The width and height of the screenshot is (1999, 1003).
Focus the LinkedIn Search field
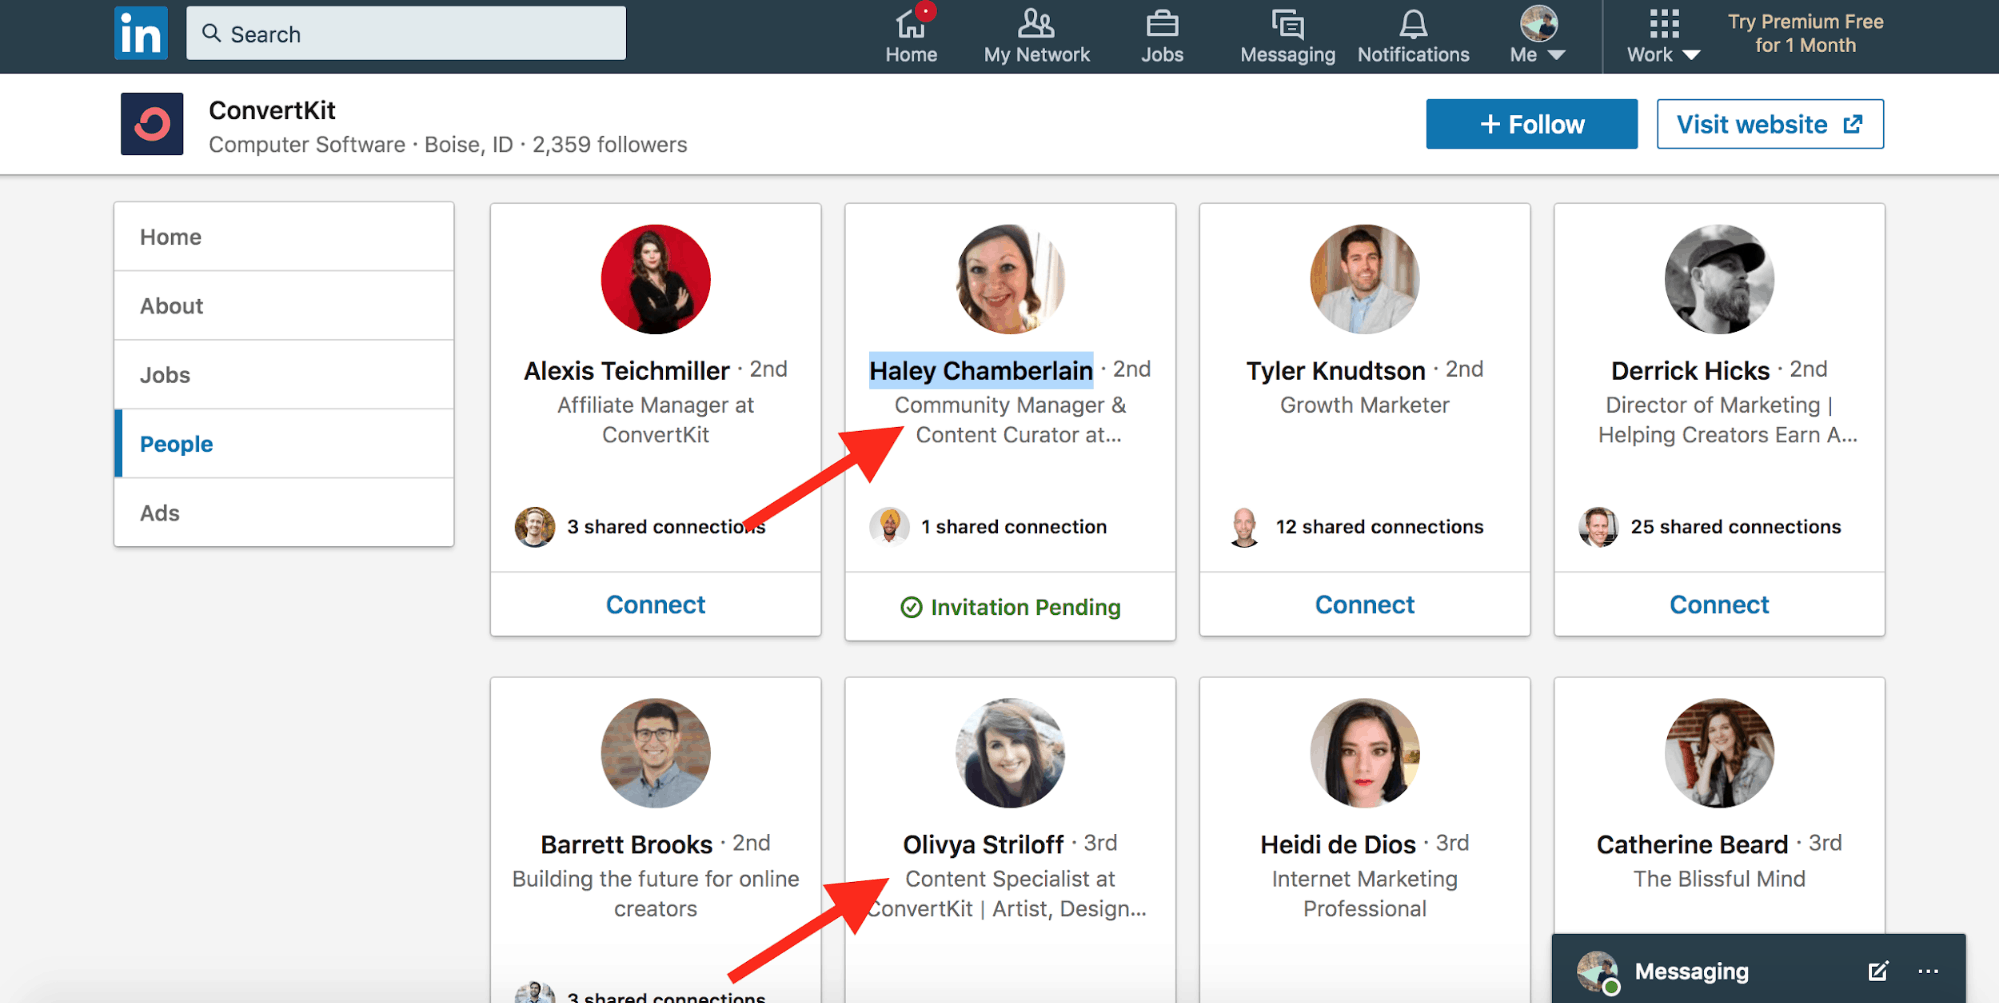(x=406, y=33)
